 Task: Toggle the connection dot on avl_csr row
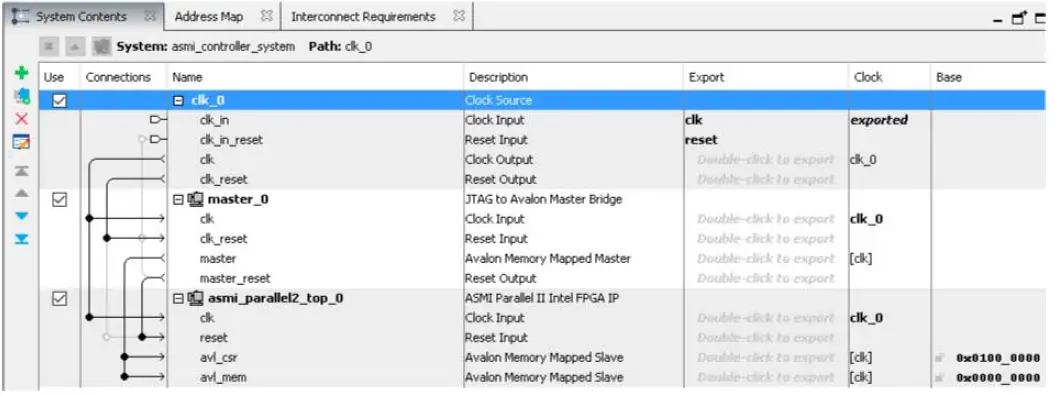coord(124,357)
